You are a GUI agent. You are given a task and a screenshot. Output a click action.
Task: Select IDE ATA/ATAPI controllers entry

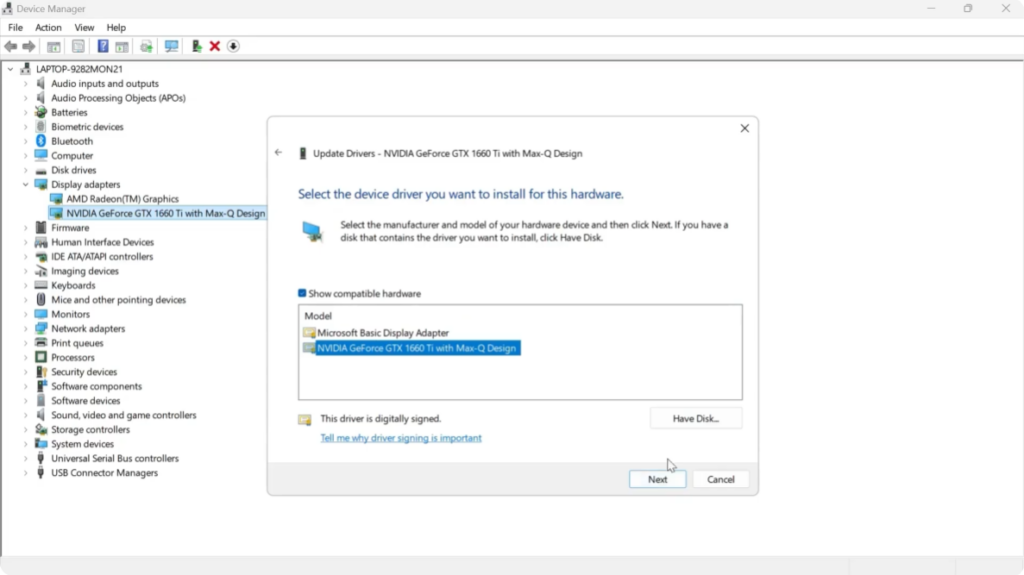102,256
